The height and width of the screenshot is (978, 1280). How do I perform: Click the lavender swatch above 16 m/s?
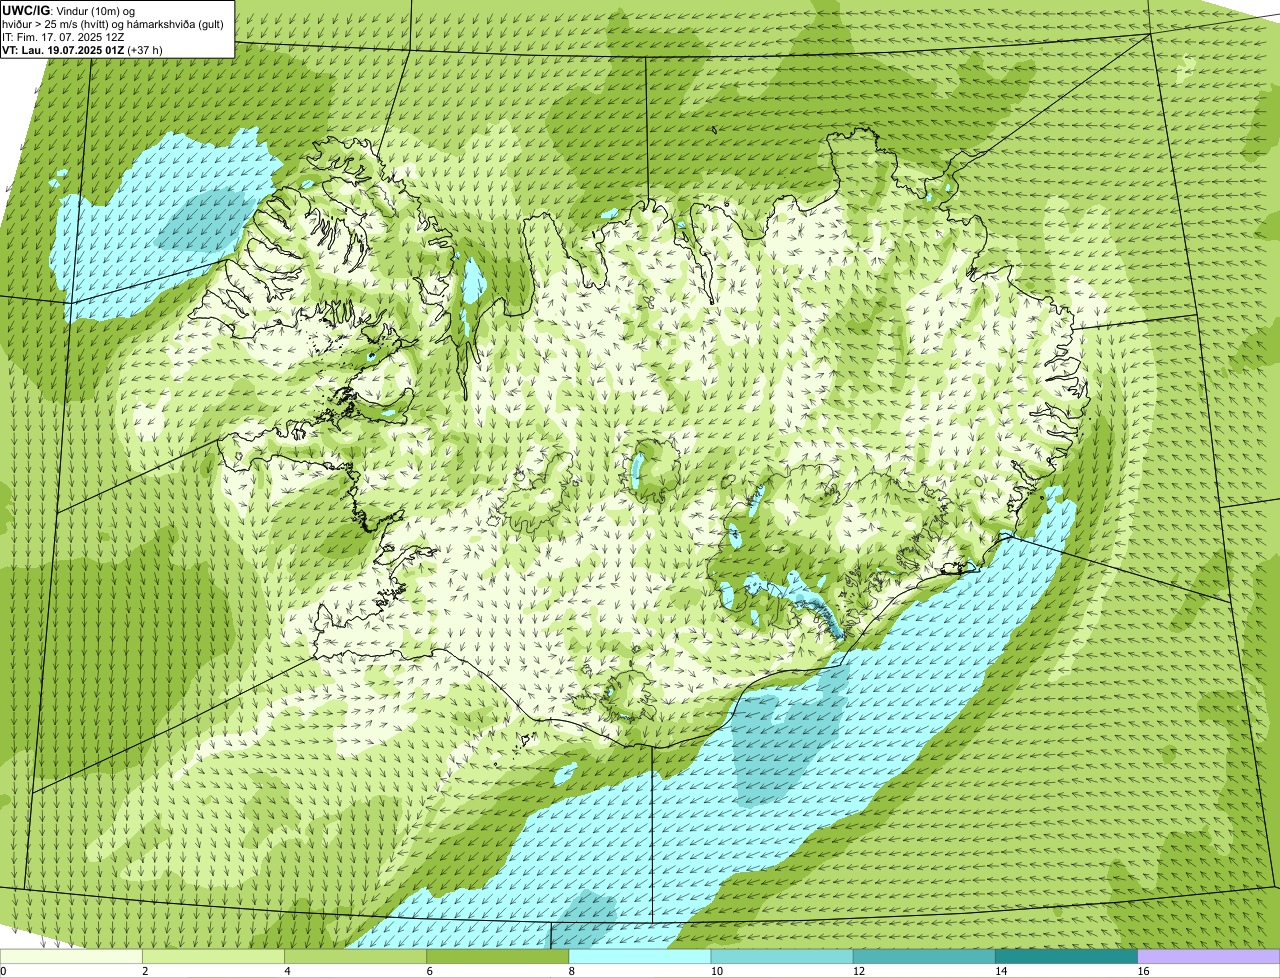pyautogui.click(x=1209, y=957)
